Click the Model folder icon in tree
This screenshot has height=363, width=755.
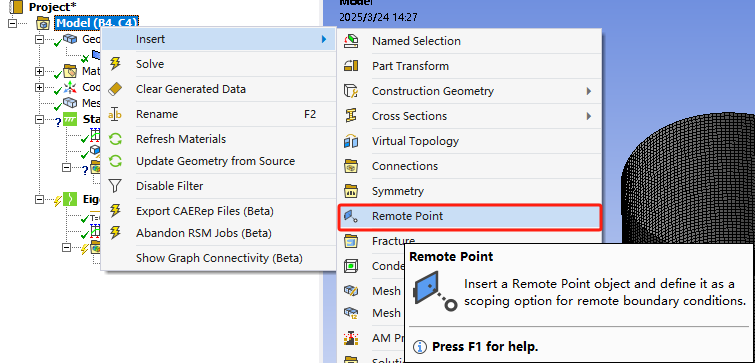click(x=43, y=23)
